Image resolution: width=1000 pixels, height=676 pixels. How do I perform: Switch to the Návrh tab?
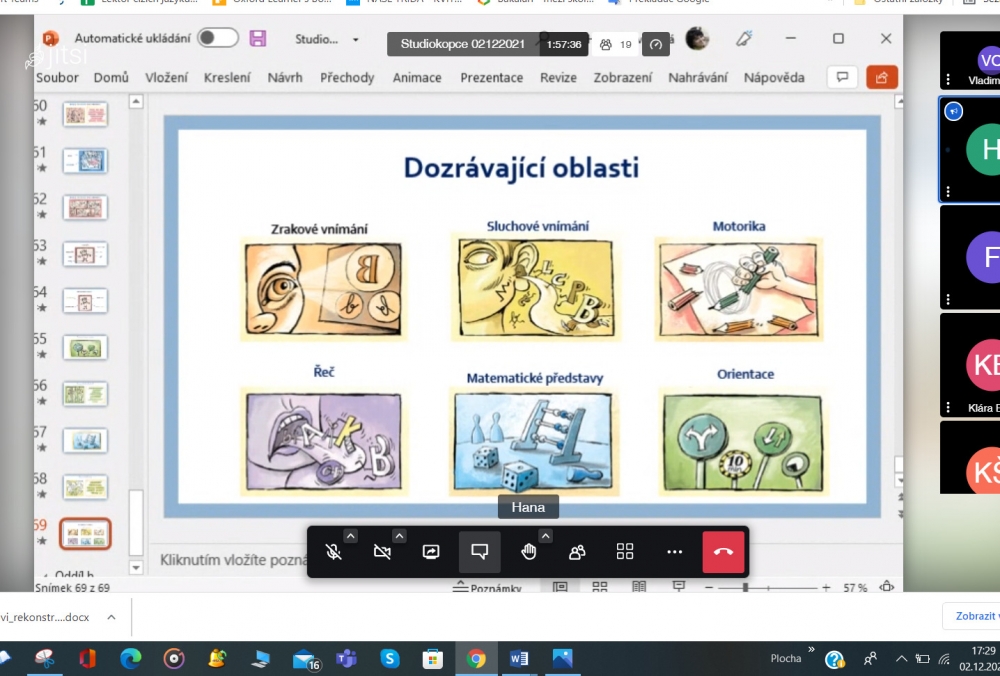[x=285, y=78]
